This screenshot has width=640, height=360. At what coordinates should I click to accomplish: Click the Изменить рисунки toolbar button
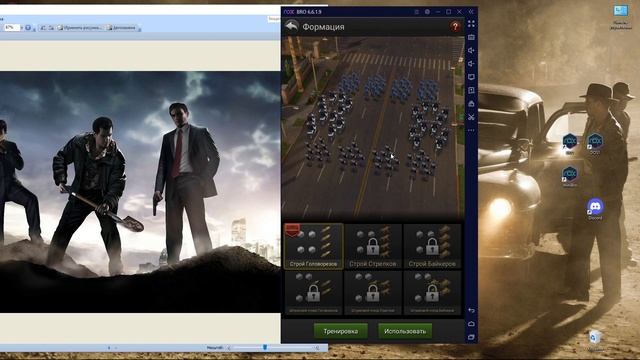coord(80,28)
